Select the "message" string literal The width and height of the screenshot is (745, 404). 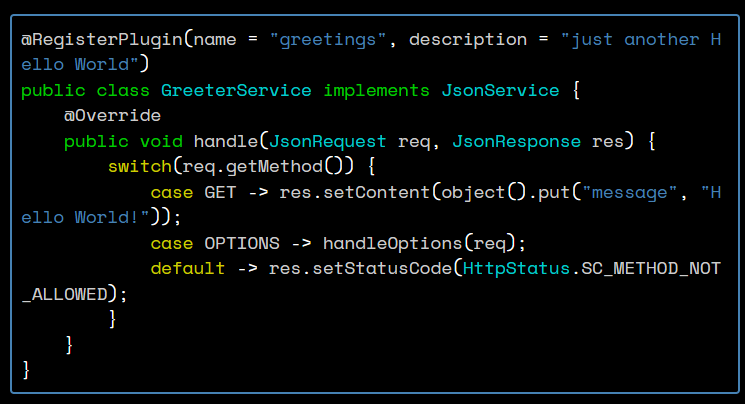630,193
